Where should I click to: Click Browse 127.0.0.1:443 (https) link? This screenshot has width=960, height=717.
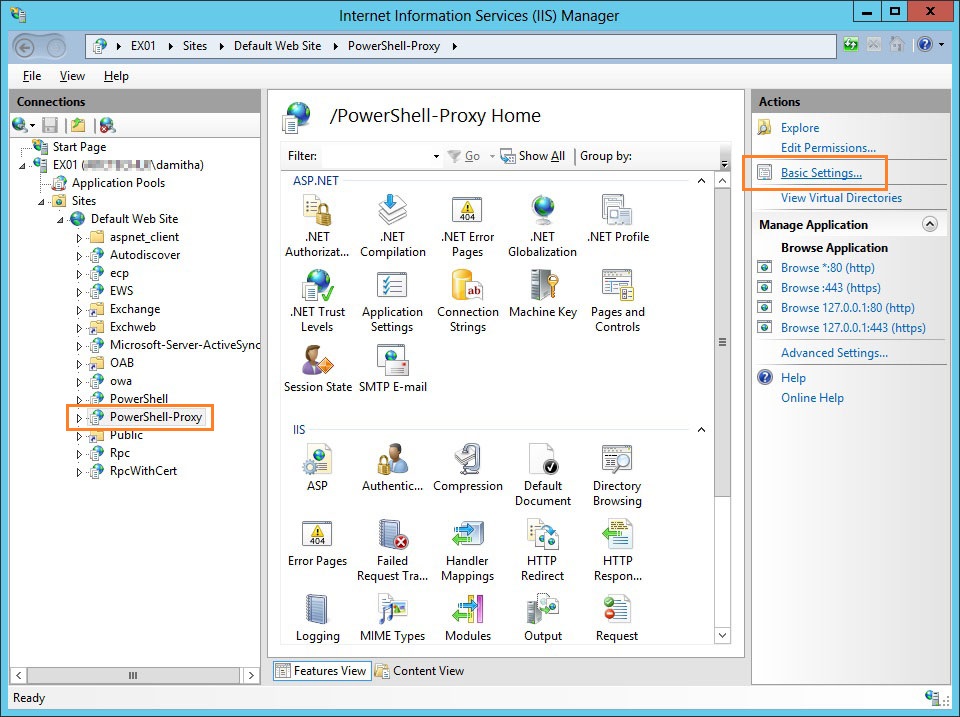(853, 328)
